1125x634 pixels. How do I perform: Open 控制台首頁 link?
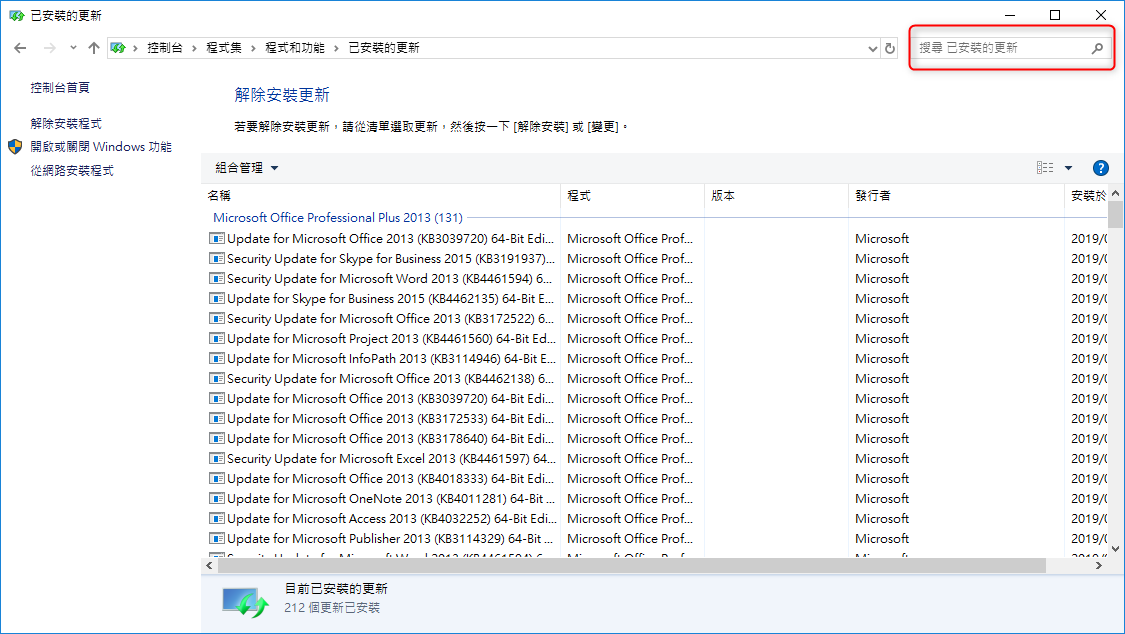[60, 87]
